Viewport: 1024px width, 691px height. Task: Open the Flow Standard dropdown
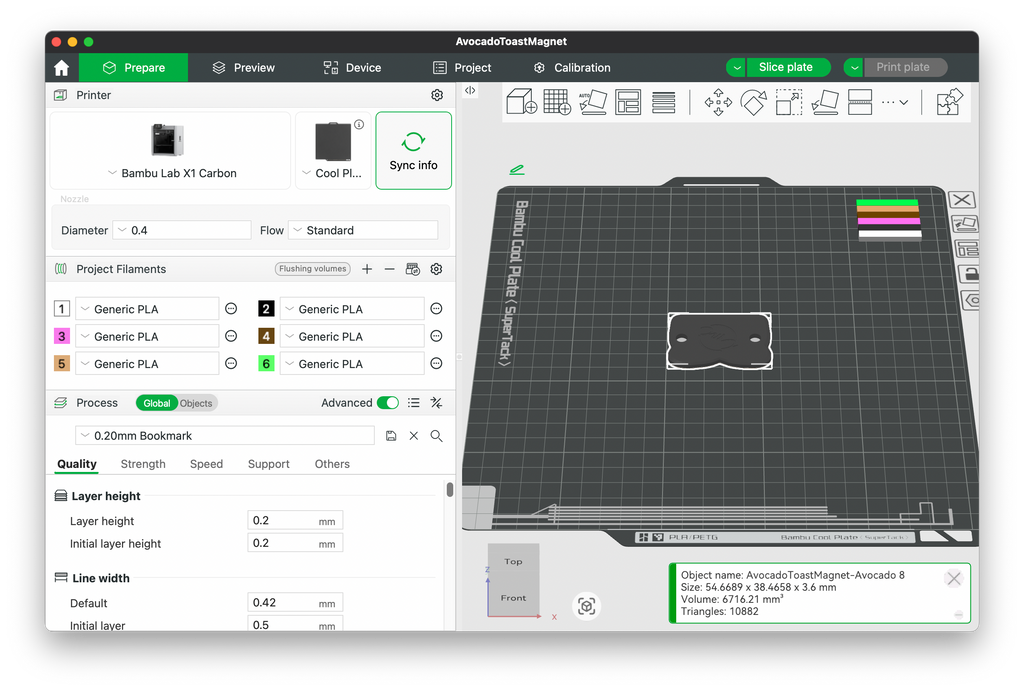click(363, 230)
